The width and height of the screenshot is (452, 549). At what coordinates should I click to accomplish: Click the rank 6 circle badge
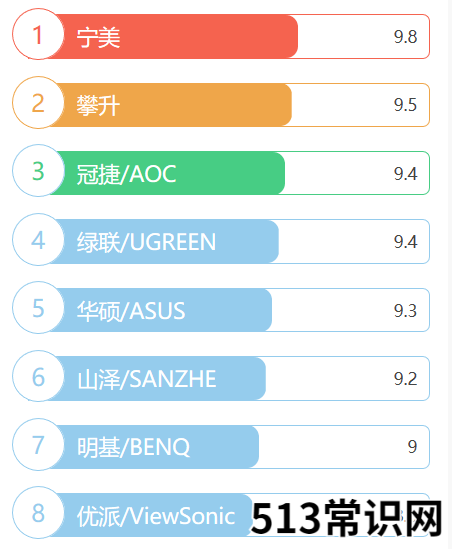click(38, 376)
